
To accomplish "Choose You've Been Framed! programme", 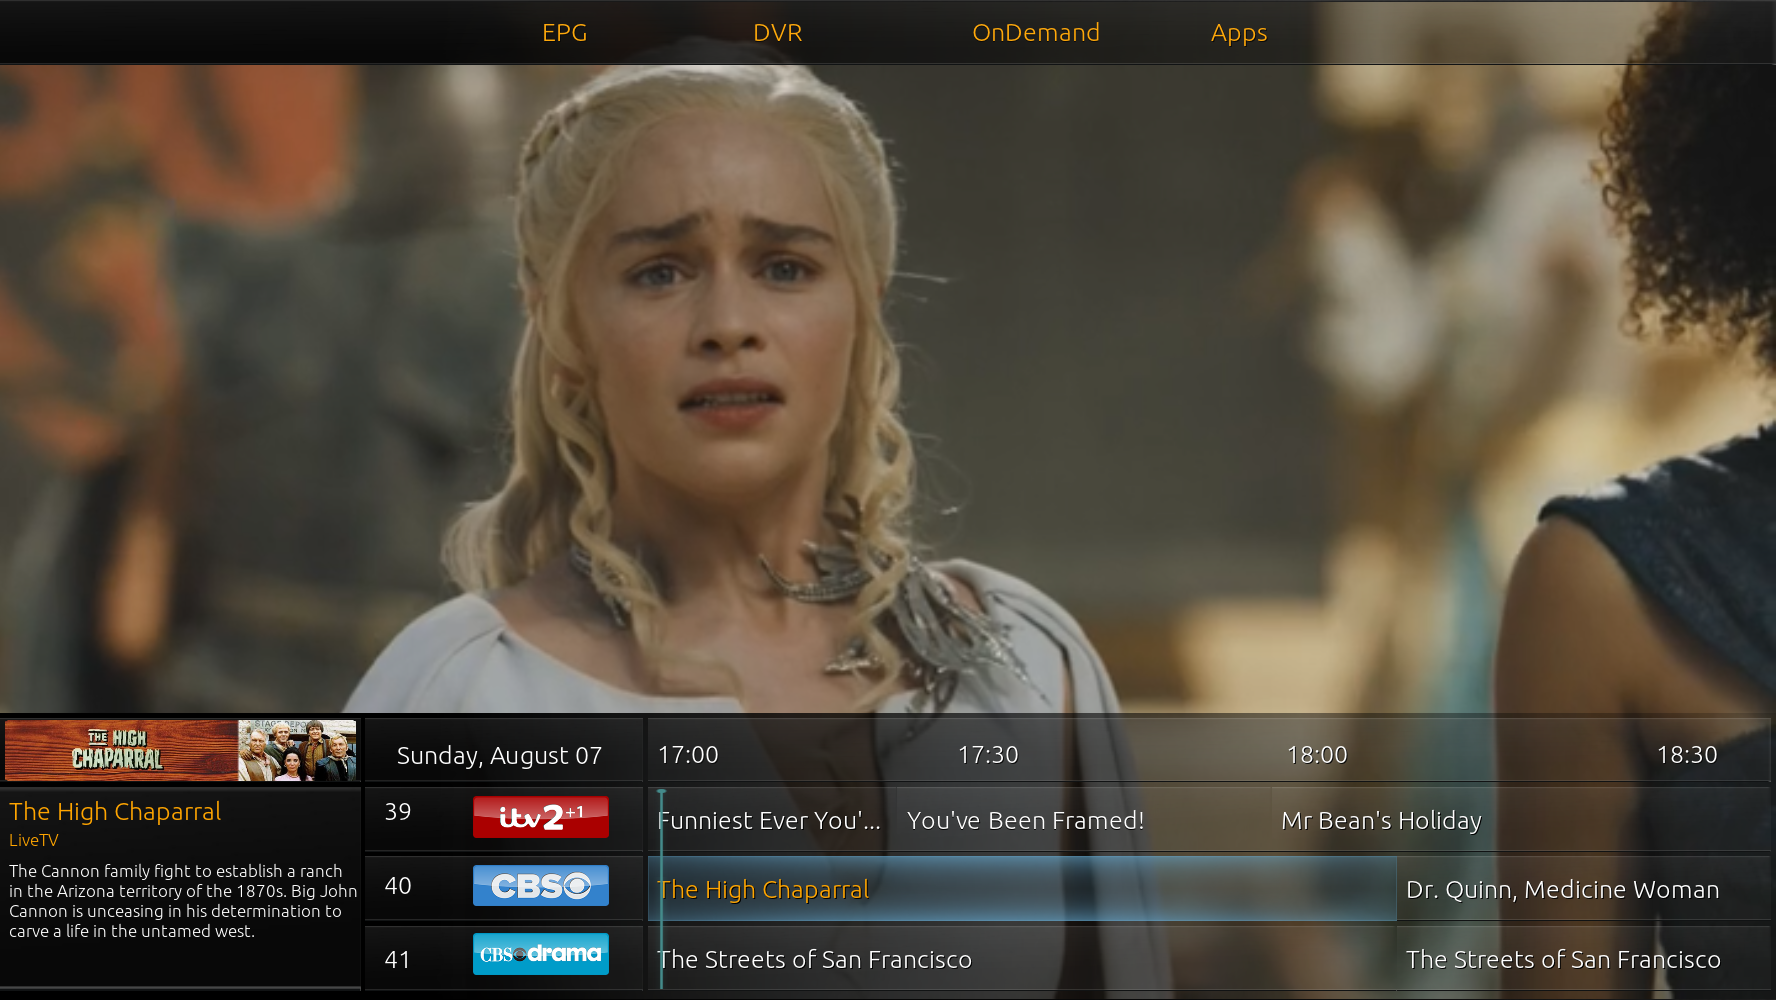I will (1083, 820).
